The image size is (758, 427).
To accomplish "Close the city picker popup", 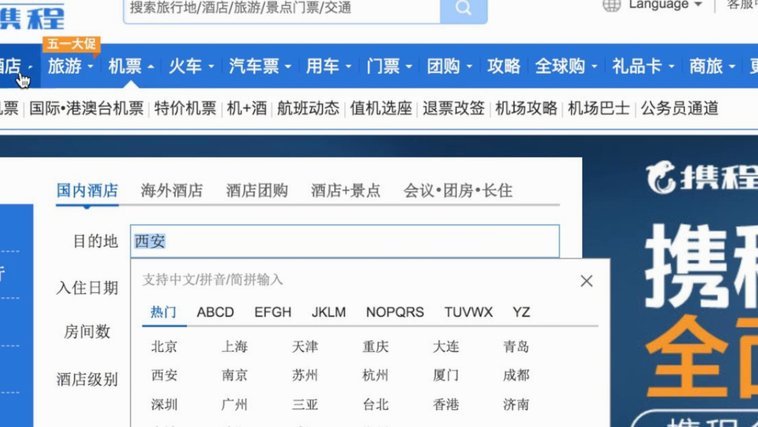I will point(586,281).
